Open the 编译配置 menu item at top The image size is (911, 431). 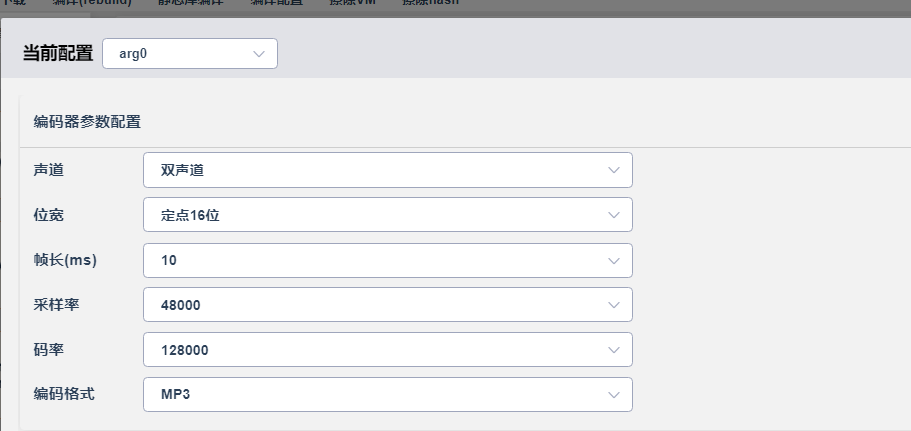[x=277, y=2]
